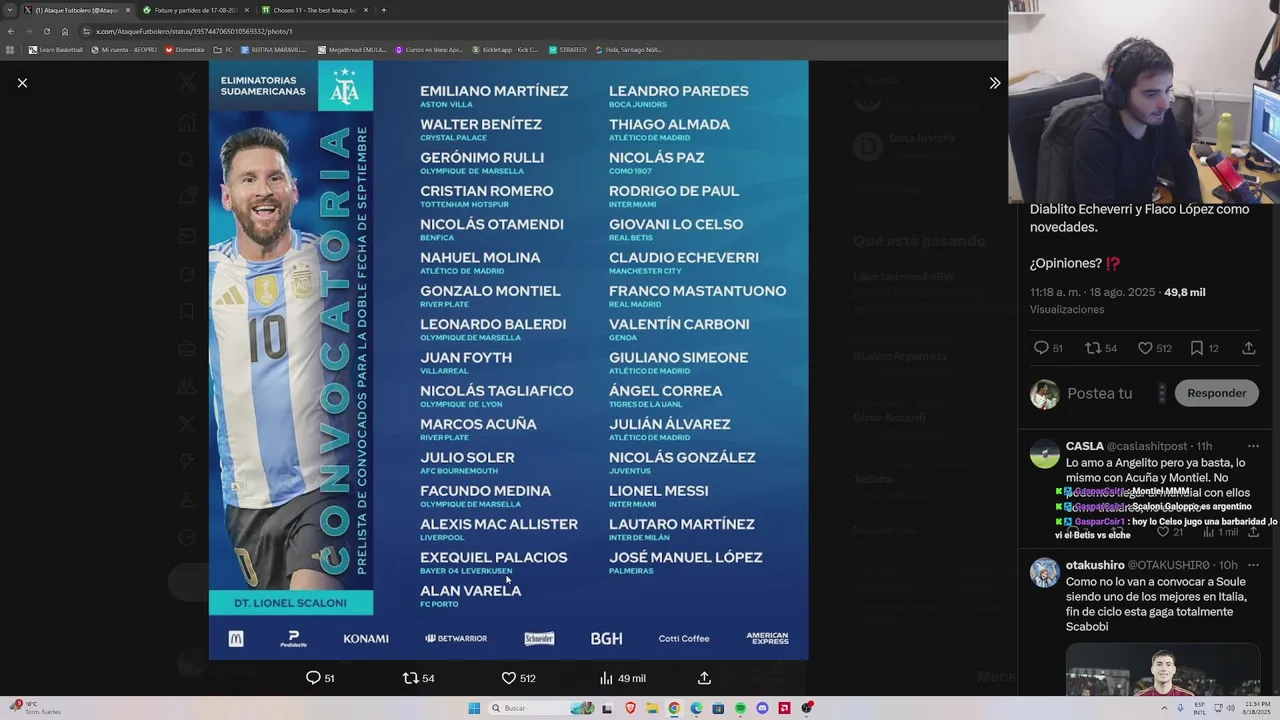Open Discord from taskbar
Image resolution: width=1280 pixels, height=720 pixels.
762,708
